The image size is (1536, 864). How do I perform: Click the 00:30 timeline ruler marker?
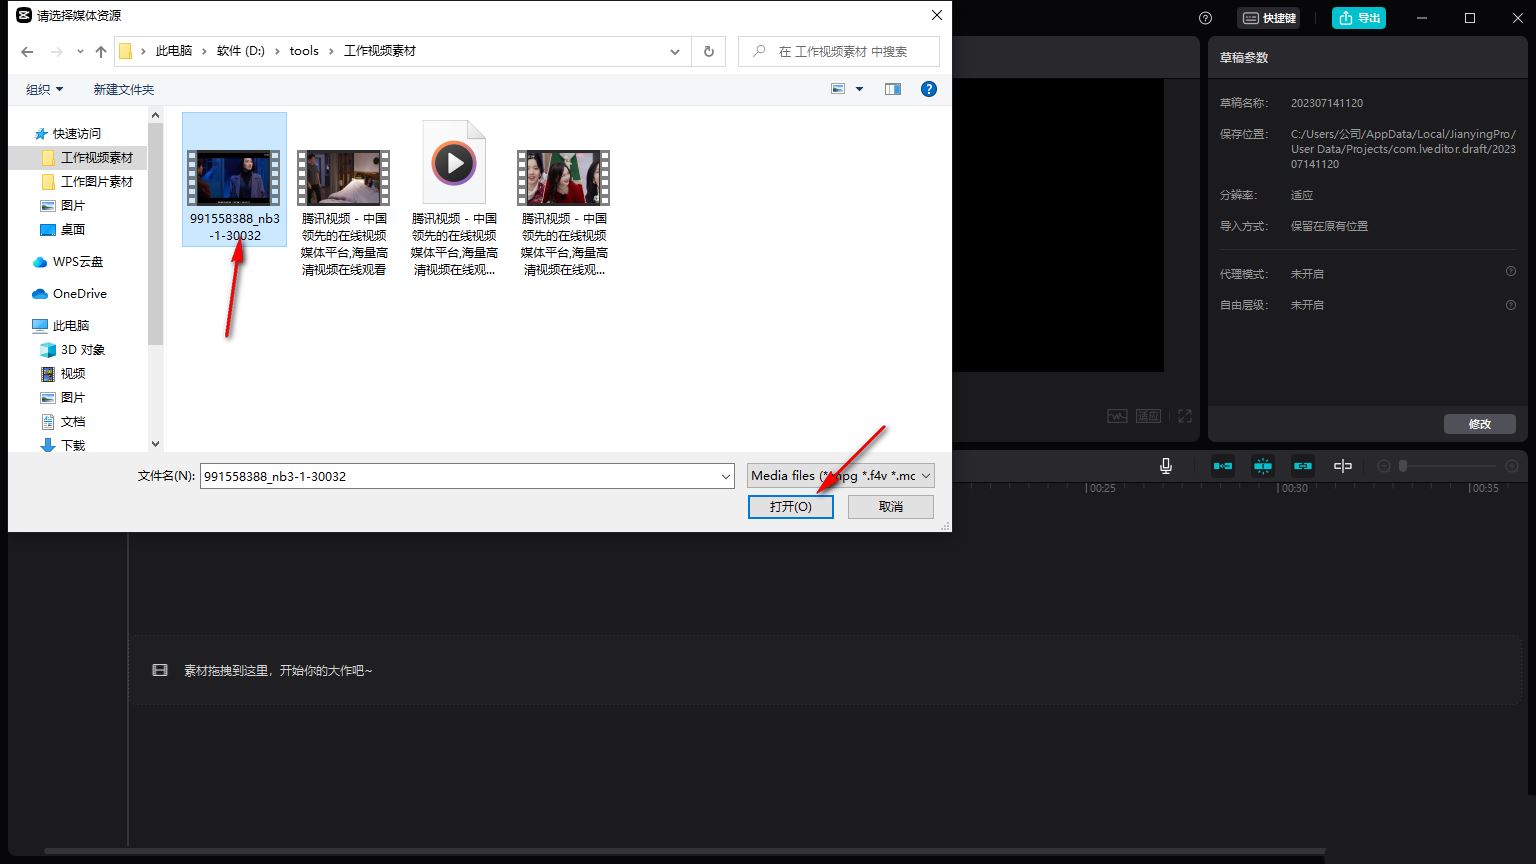click(x=1294, y=488)
